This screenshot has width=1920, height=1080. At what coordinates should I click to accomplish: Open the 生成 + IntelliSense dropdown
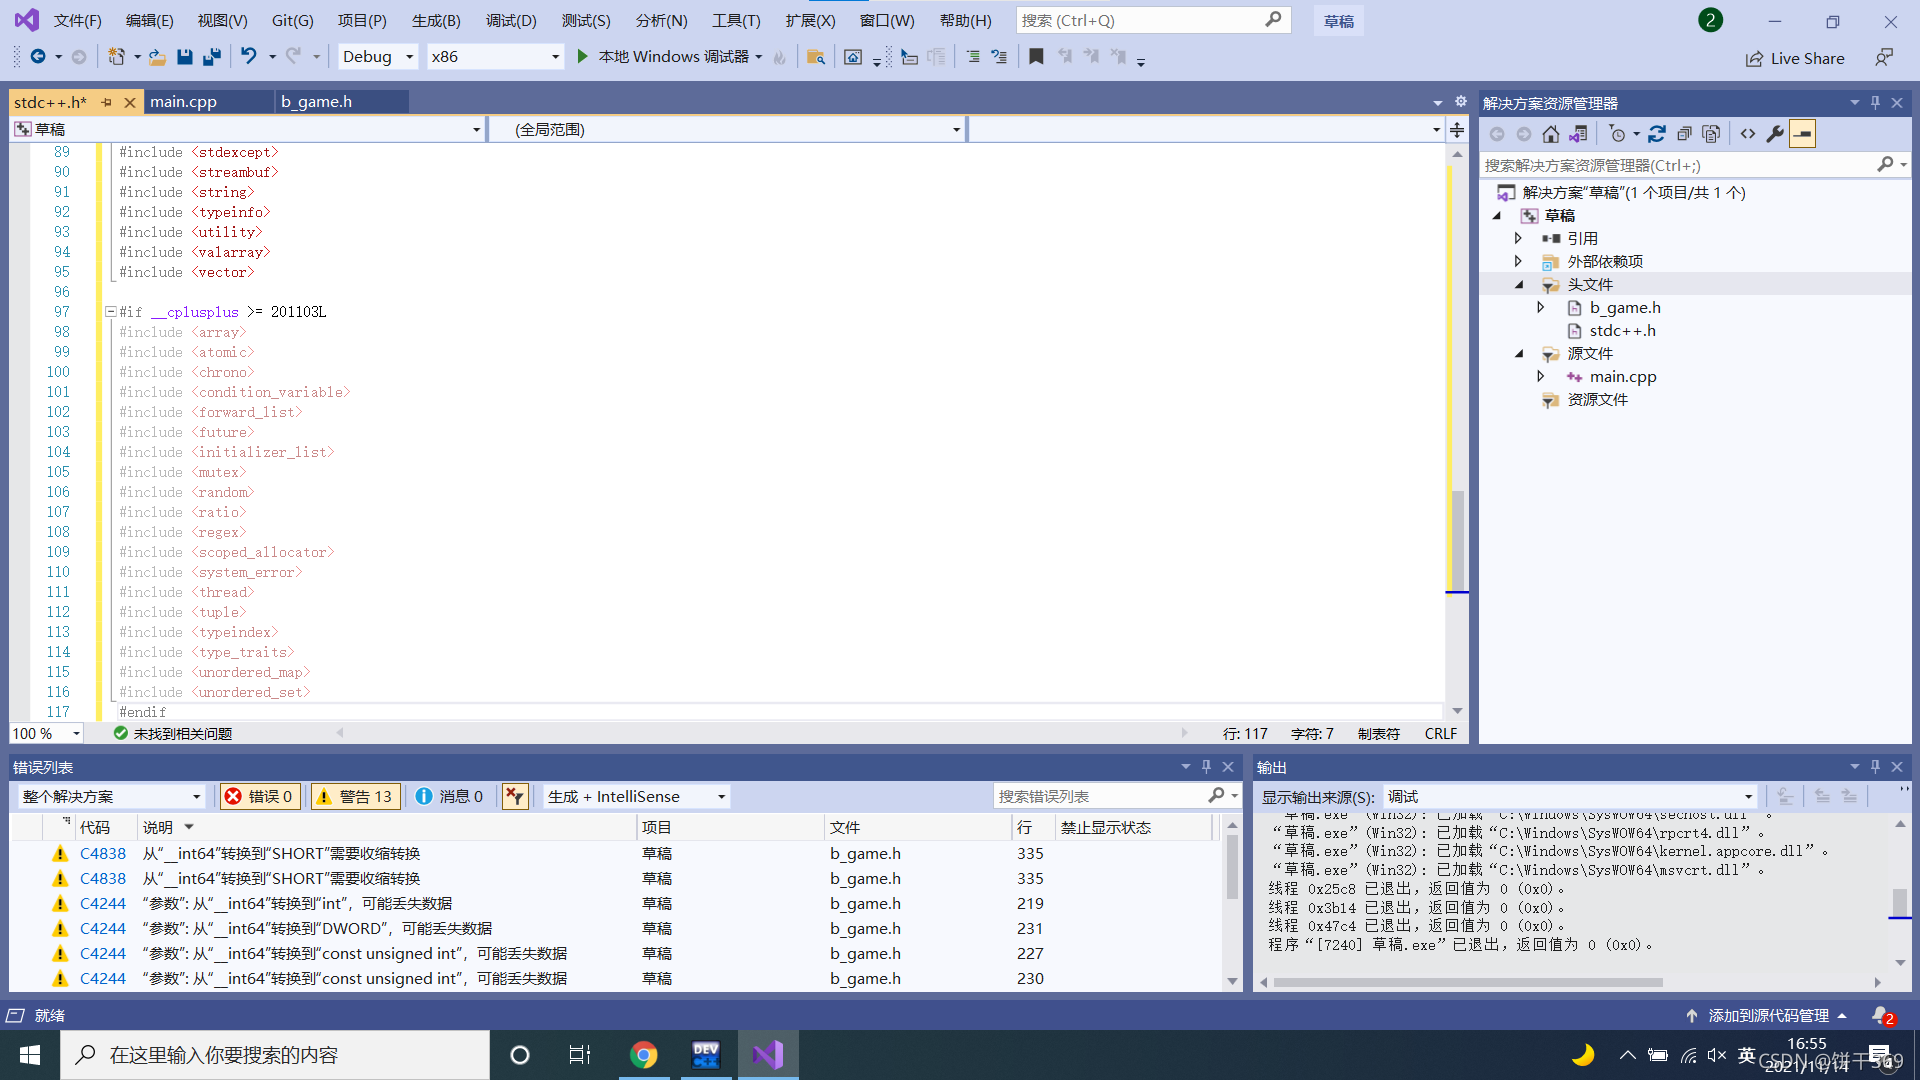click(x=636, y=796)
